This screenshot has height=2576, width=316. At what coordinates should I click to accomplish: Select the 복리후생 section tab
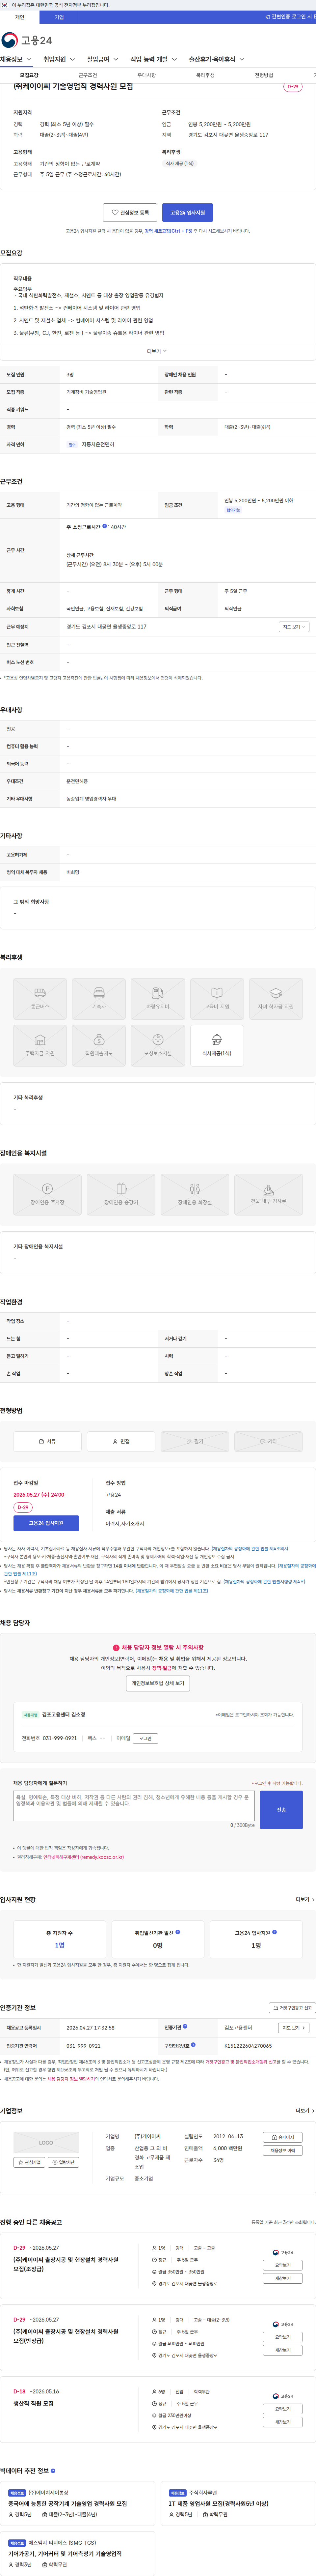point(205,75)
